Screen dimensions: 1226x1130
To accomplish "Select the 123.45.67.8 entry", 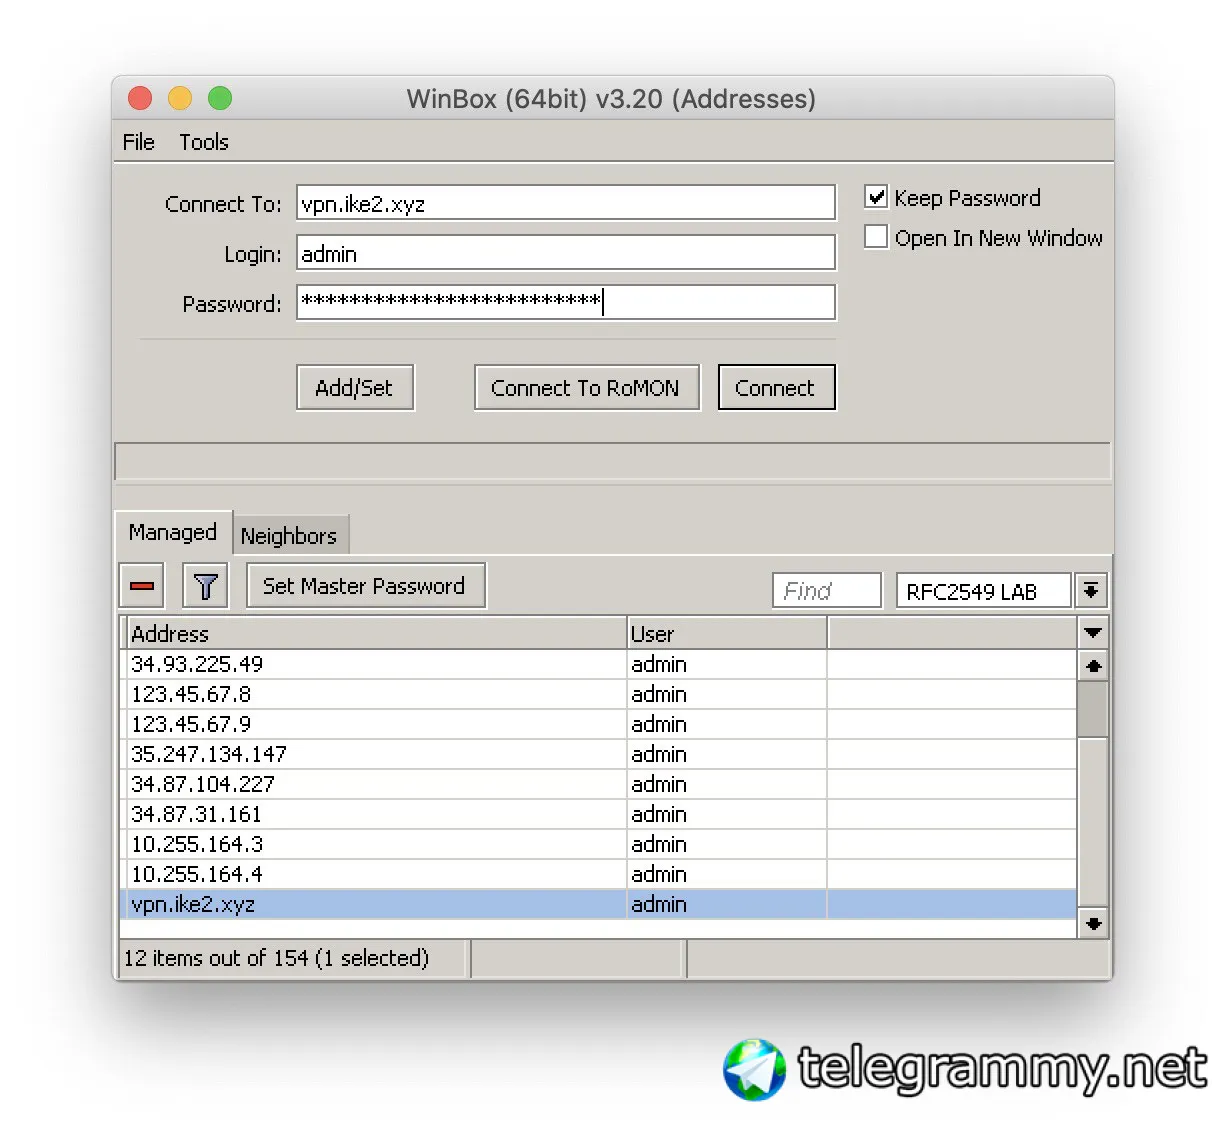I will point(598,694).
